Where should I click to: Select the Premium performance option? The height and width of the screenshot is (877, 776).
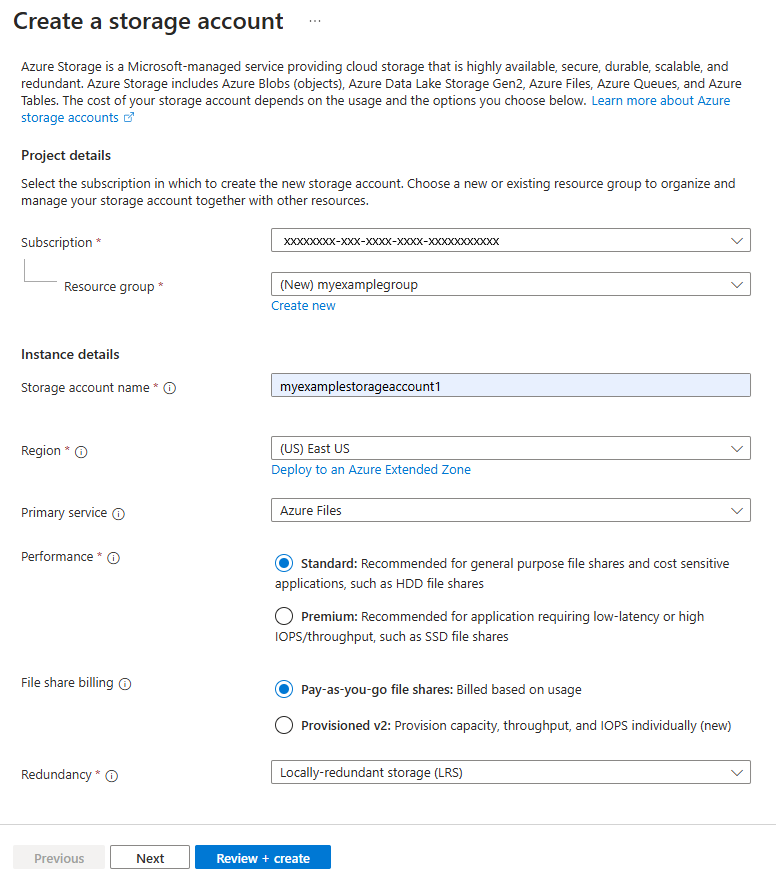pos(283,616)
